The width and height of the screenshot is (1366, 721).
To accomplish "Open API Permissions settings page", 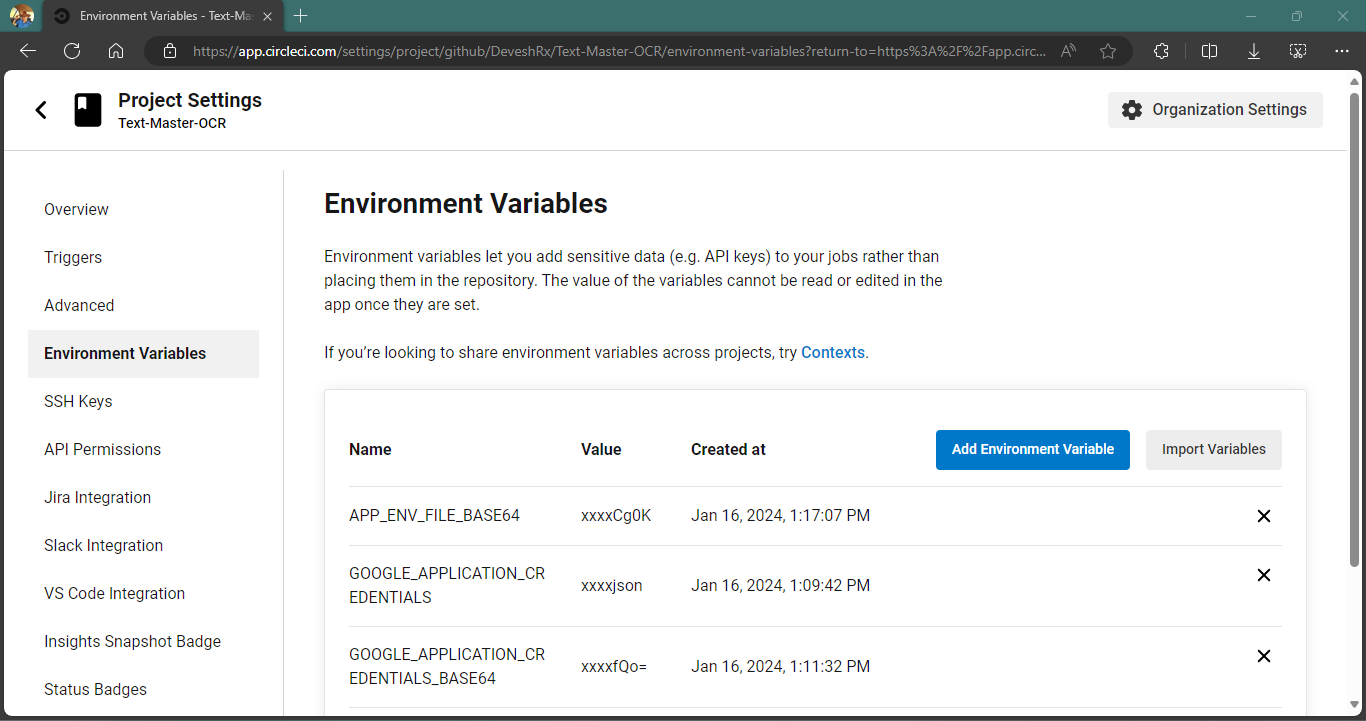I will 143,450.
